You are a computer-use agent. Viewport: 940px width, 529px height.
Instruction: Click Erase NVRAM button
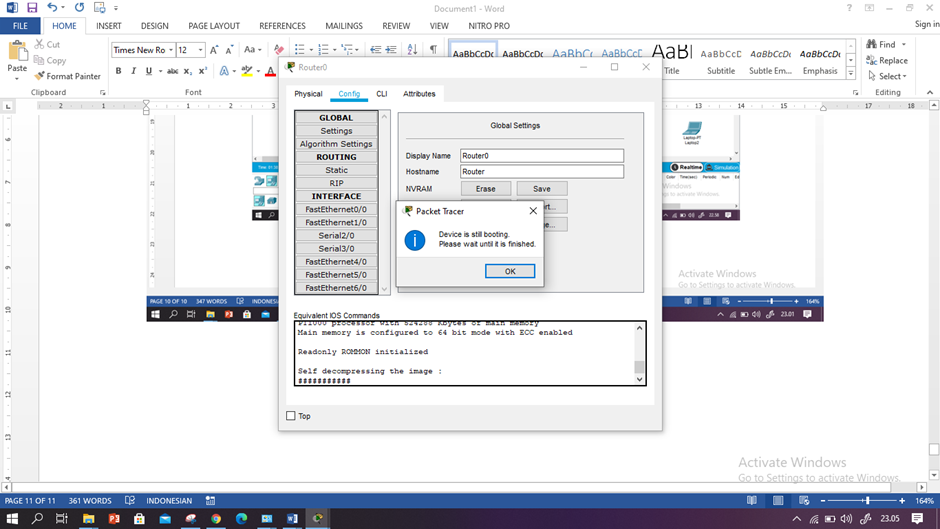[486, 188]
